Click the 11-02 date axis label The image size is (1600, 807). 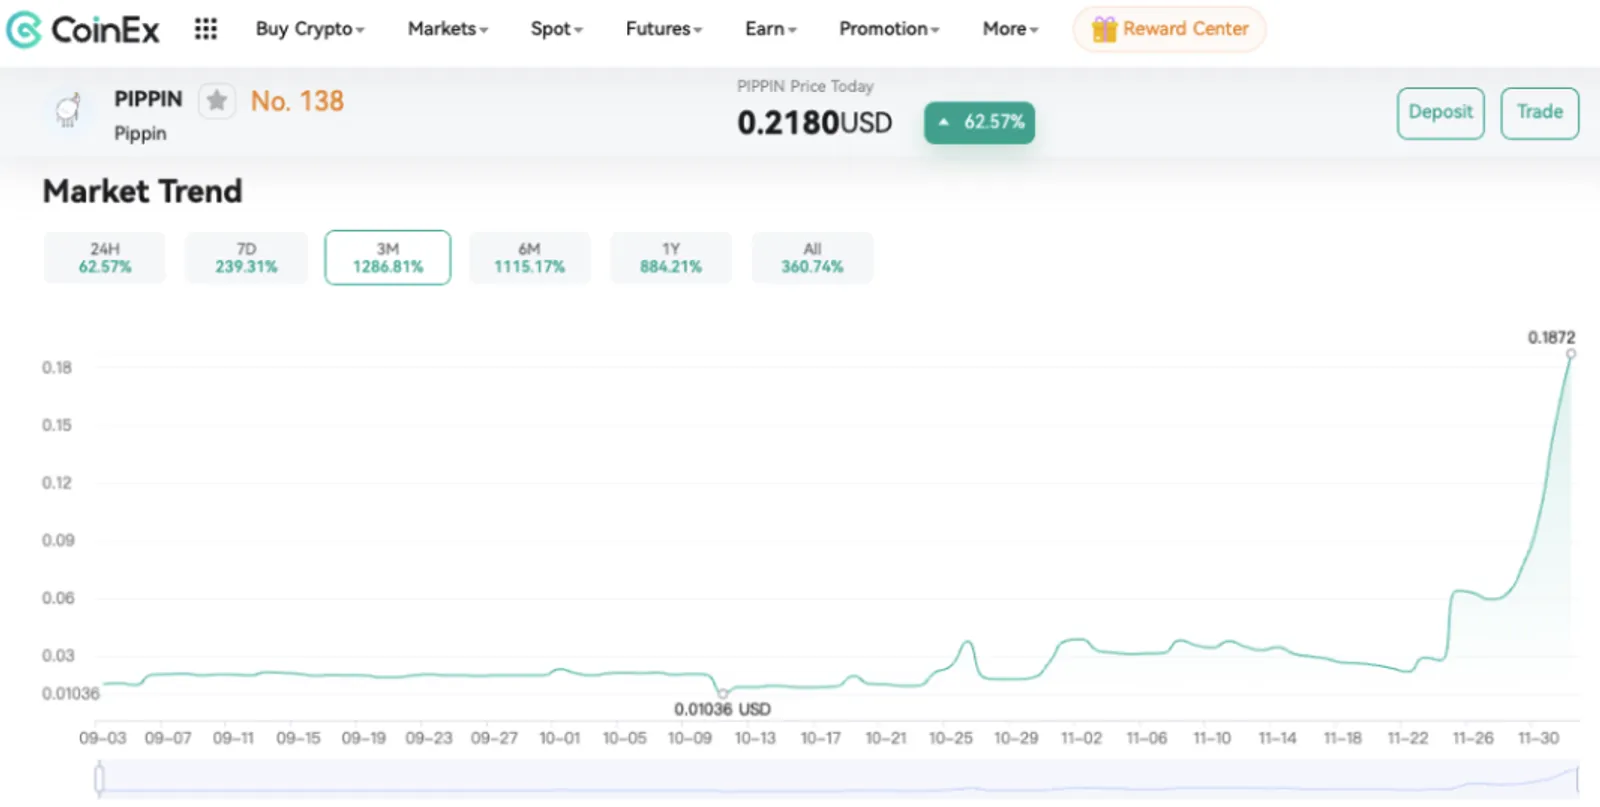[x=1081, y=738]
